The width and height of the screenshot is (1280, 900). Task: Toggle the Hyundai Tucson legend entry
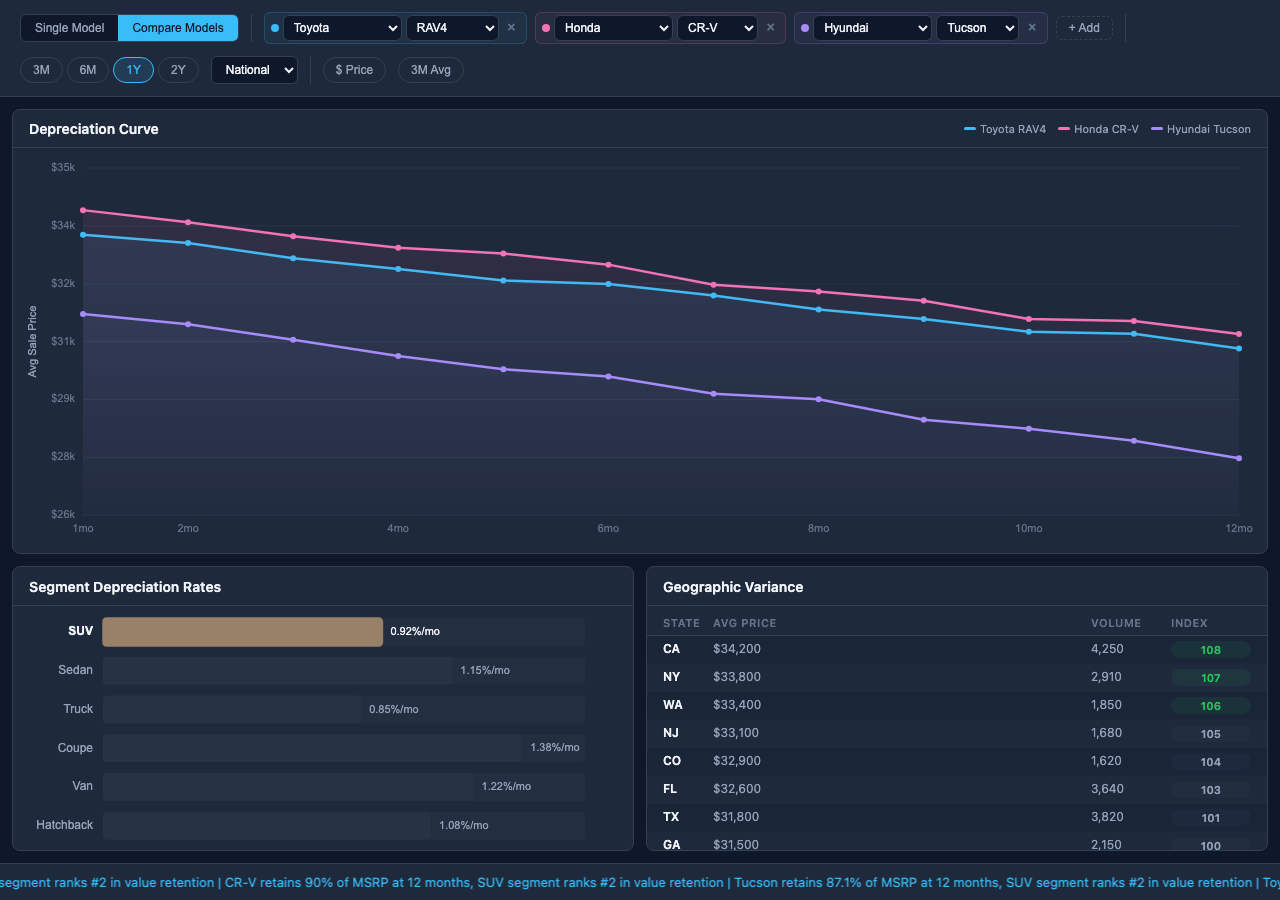pyautogui.click(x=1200, y=129)
